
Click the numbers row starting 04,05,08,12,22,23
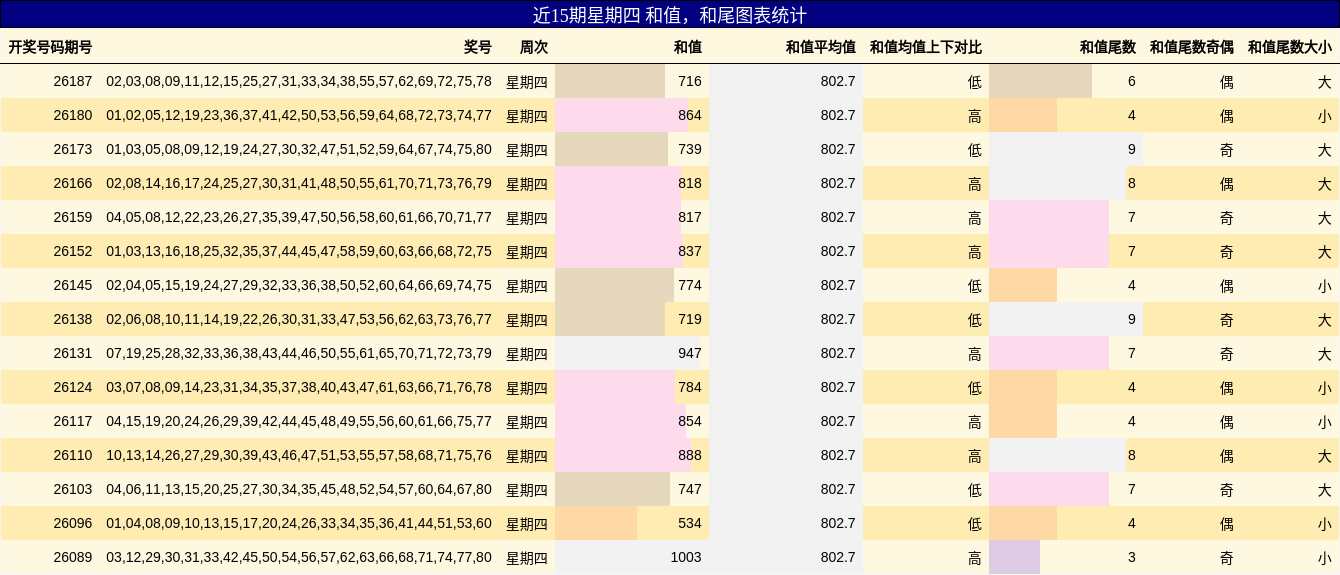pos(299,217)
